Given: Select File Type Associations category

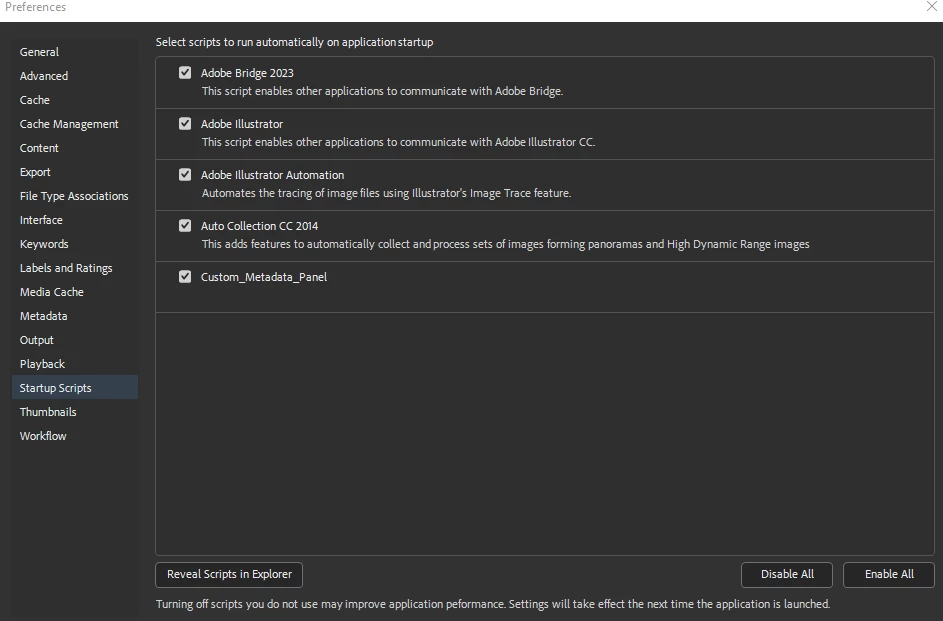Looking at the screenshot, I should (x=74, y=196).
